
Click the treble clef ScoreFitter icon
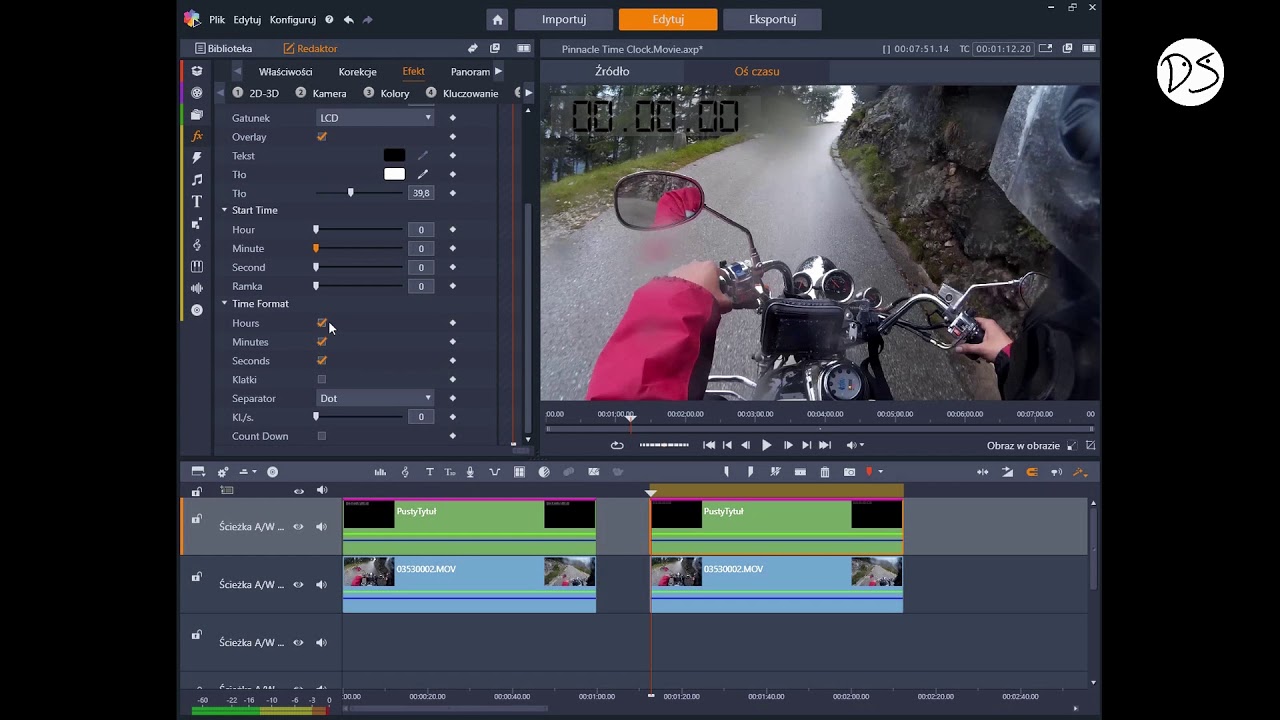click(x=405, y=472)
